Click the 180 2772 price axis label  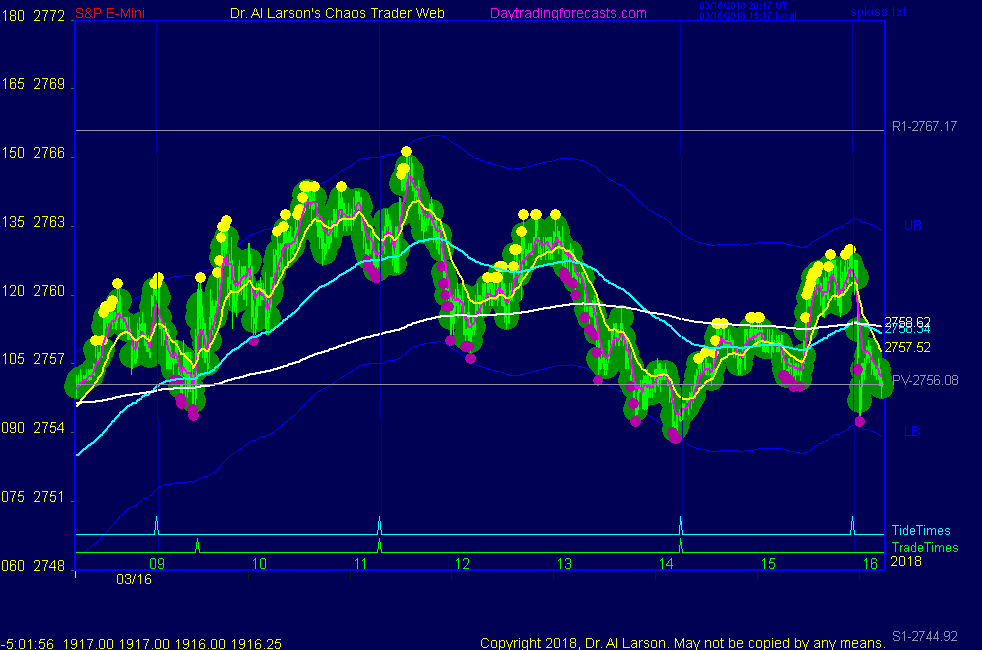click(x=33, y=16)
